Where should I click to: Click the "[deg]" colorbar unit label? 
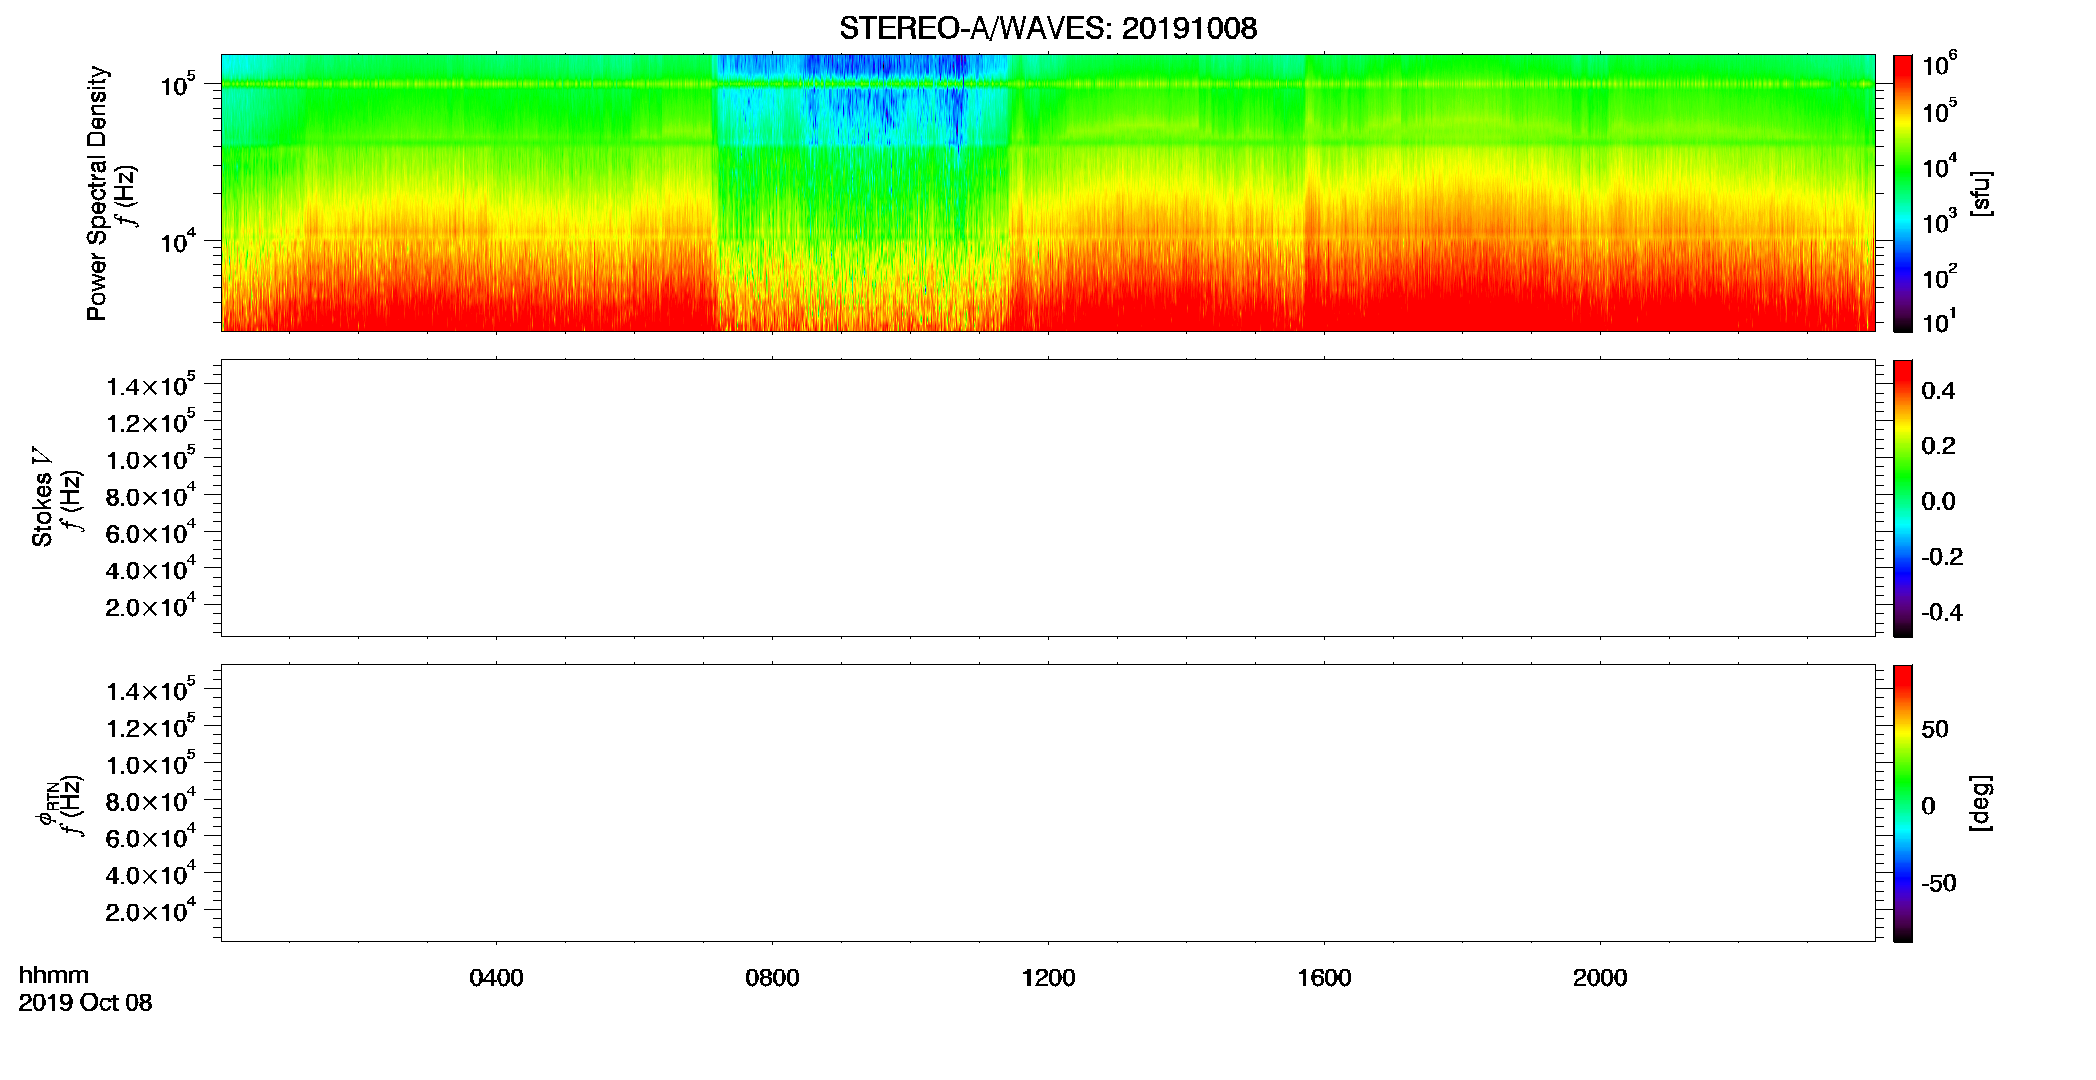point(1981,803)
